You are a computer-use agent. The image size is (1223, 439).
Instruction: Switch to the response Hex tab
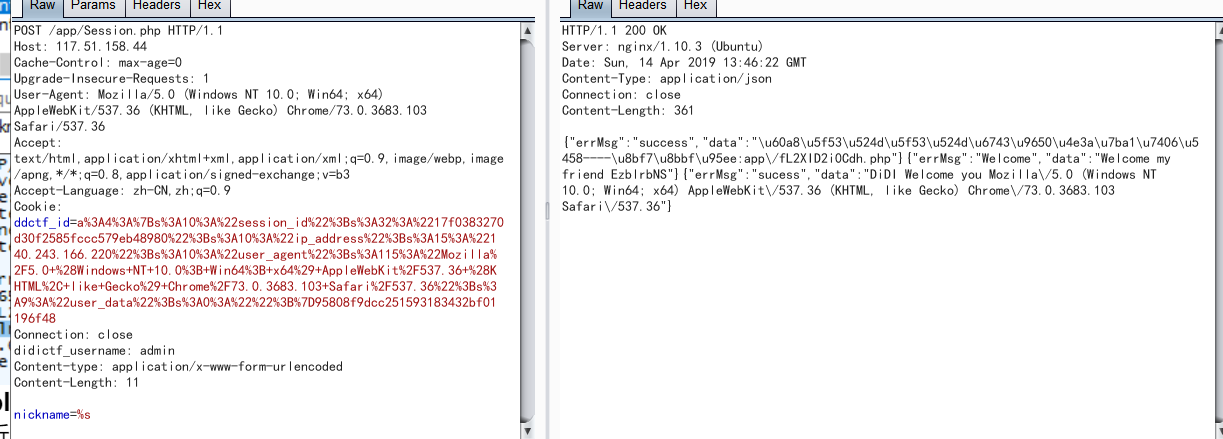point(695,7)
